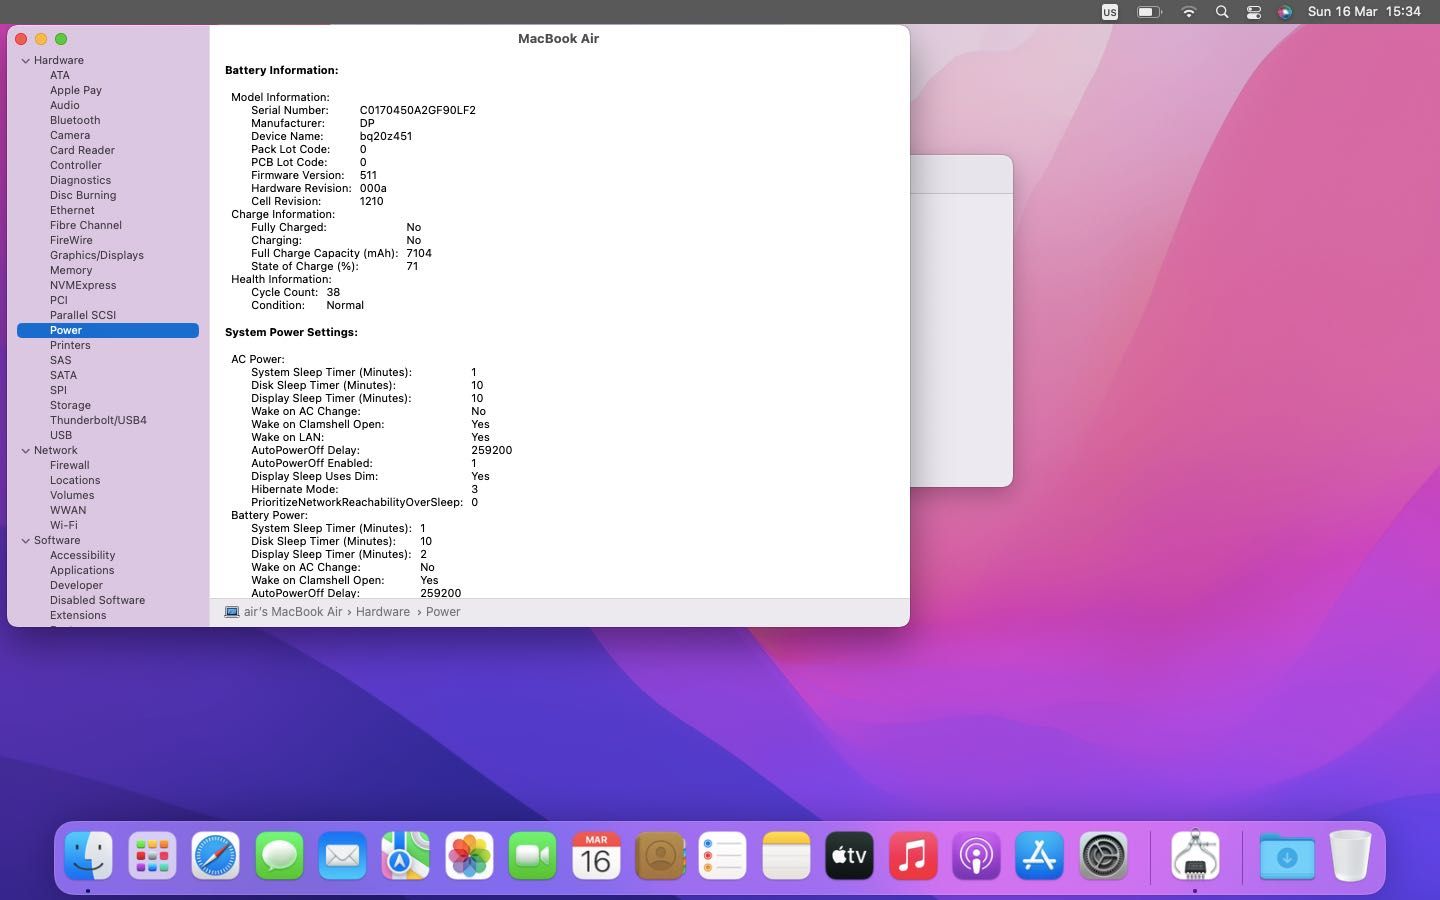
Task: Select Apple Pay in sidebar
Action: tap(76, 90)
